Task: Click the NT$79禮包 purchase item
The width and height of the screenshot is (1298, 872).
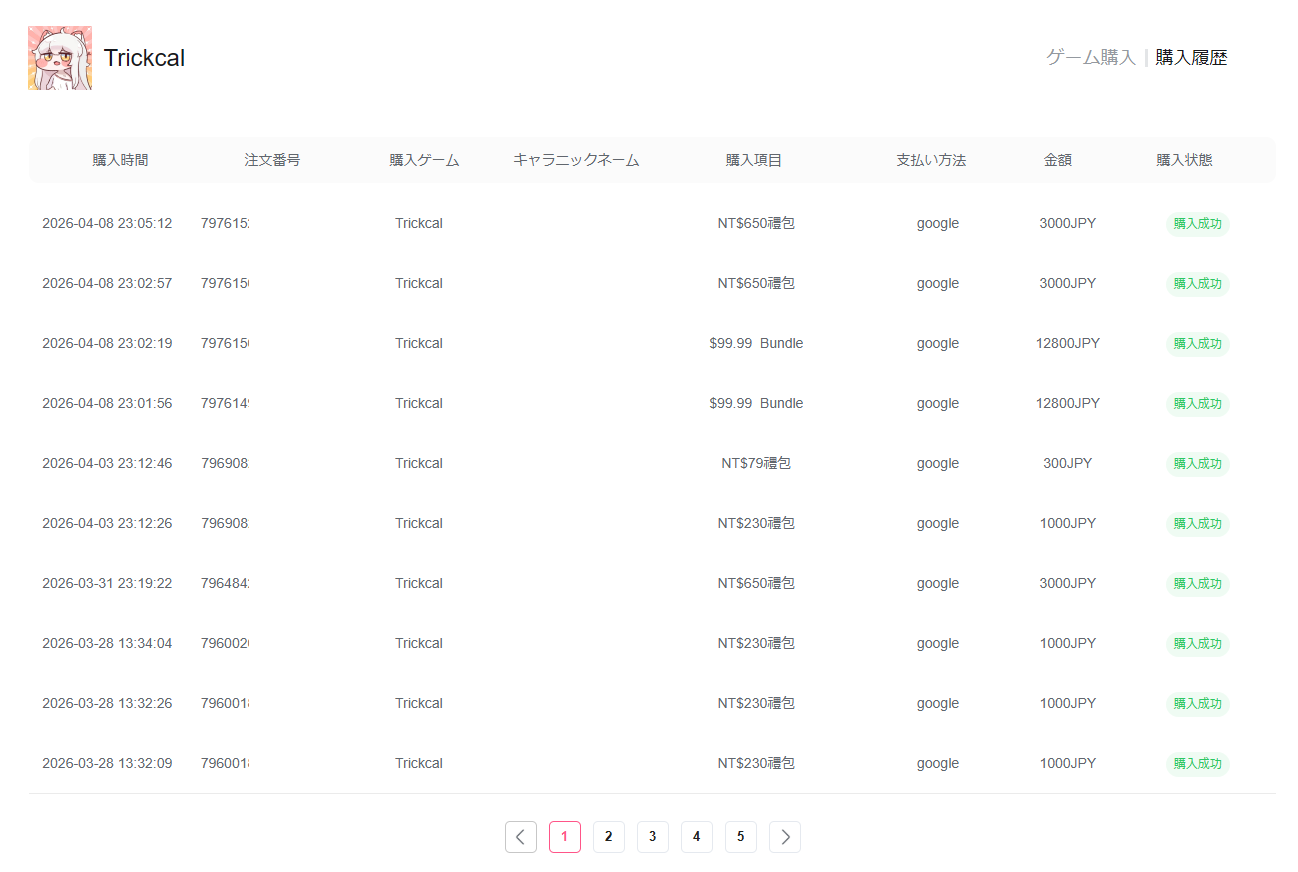Action: point(756,463)
